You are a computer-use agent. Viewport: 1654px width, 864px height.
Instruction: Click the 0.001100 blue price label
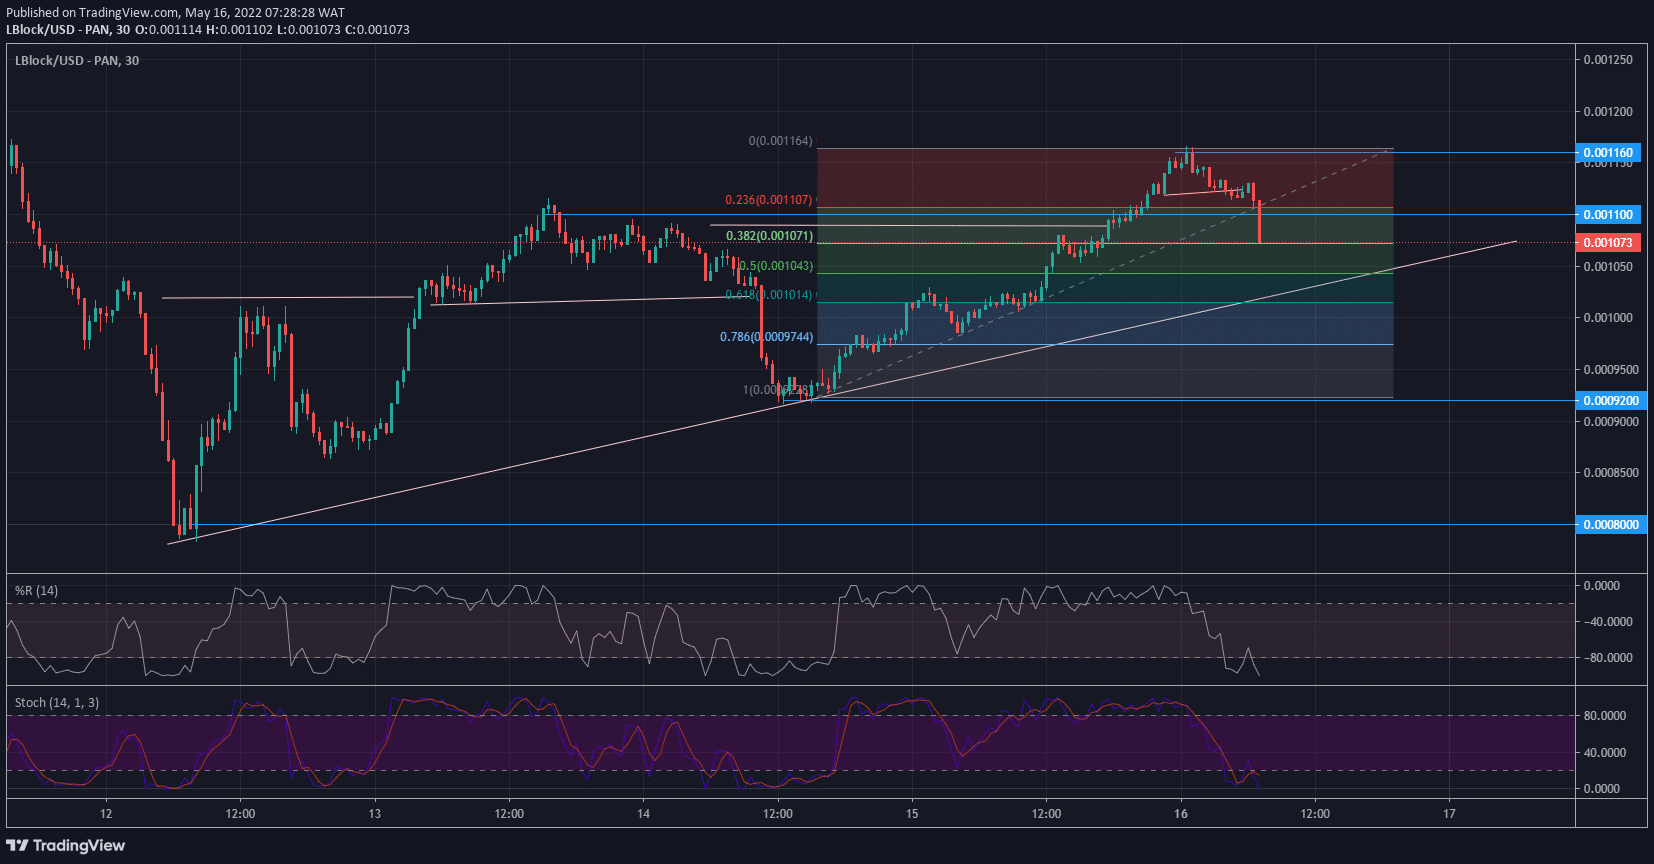pyautogui.click(x=1608, y=215)
